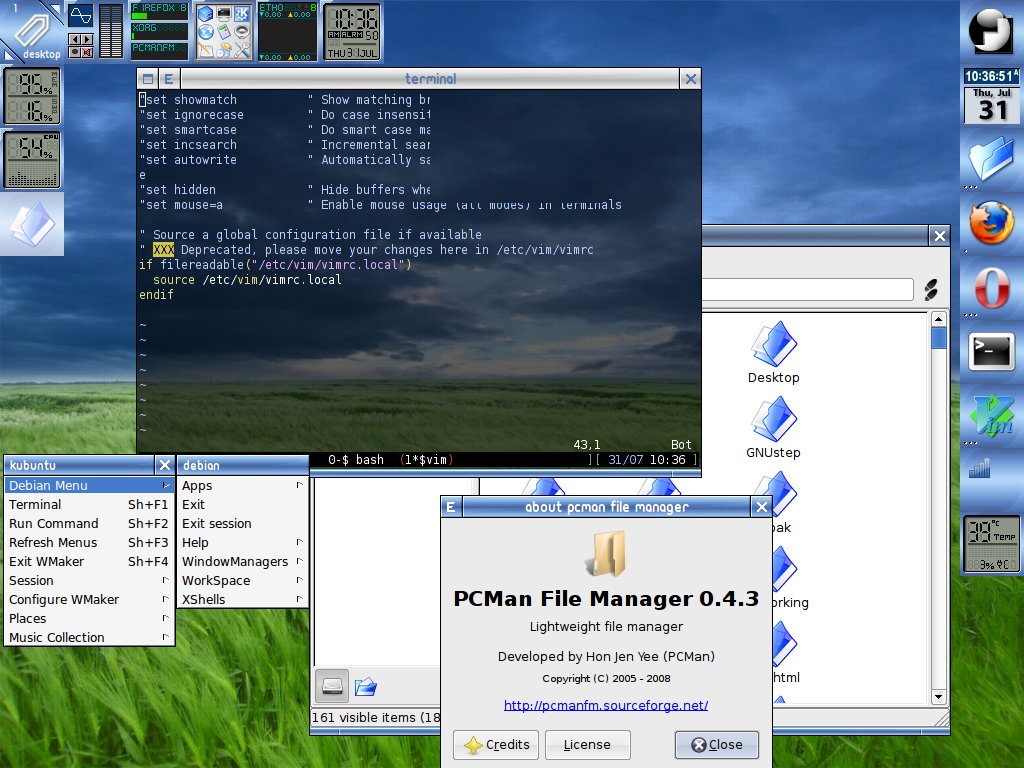Expand the Music Collection submenu
The image size is (1024, 768).
click(x=89, y=637)
